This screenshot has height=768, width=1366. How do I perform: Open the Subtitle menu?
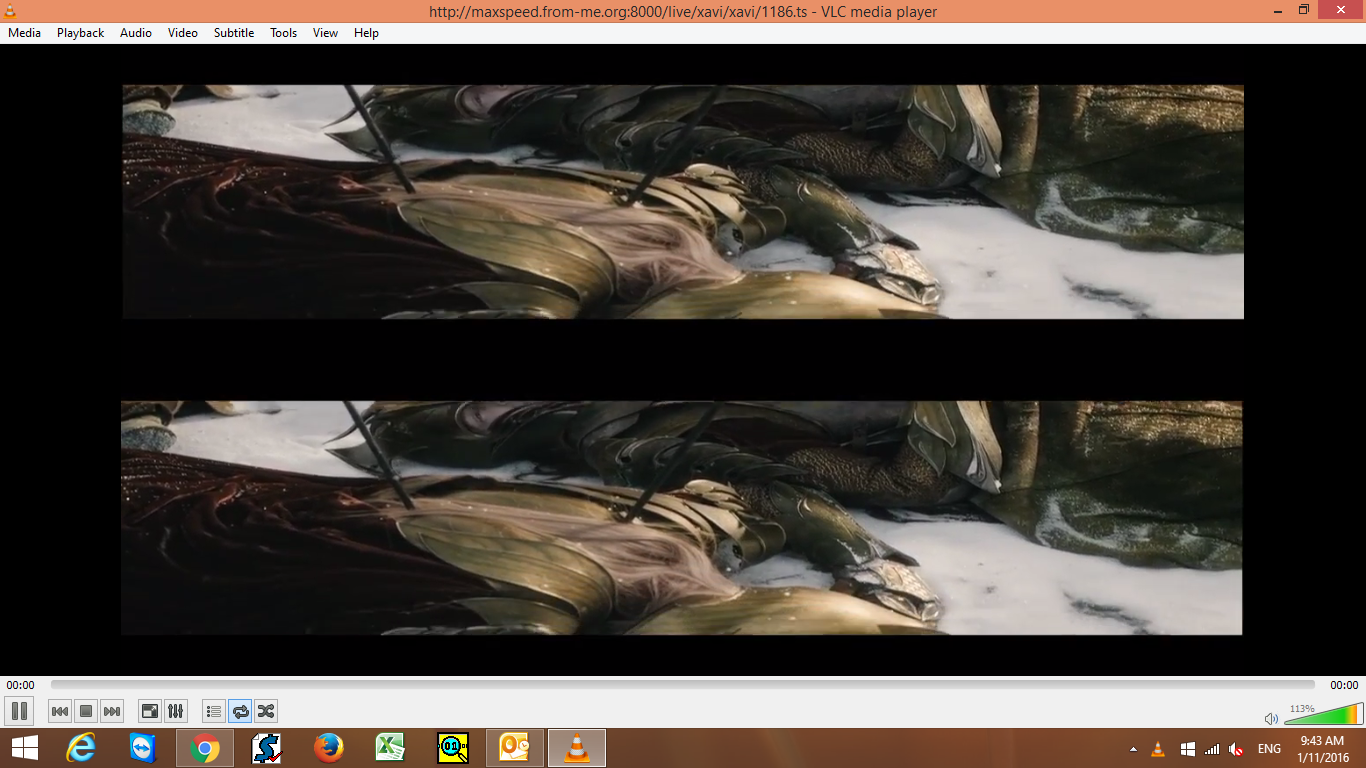click(x=234, y=33)
